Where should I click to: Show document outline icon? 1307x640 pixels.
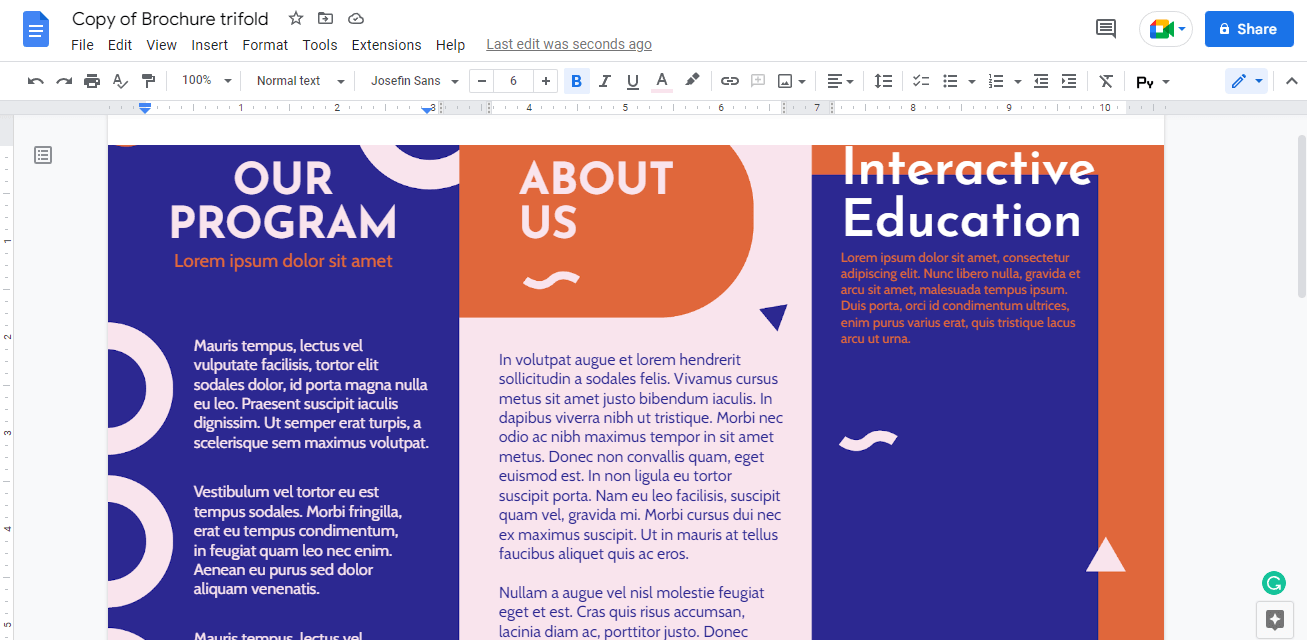tap(43, 155)
